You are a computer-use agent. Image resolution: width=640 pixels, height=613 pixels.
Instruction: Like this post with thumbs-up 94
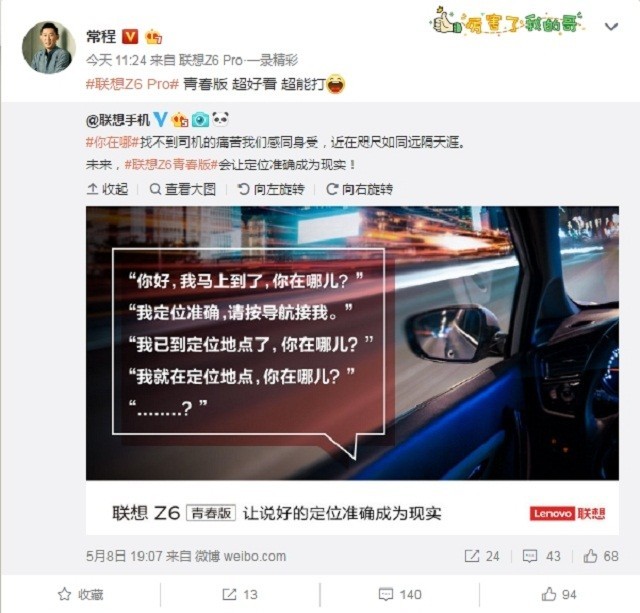pos(559,594)
